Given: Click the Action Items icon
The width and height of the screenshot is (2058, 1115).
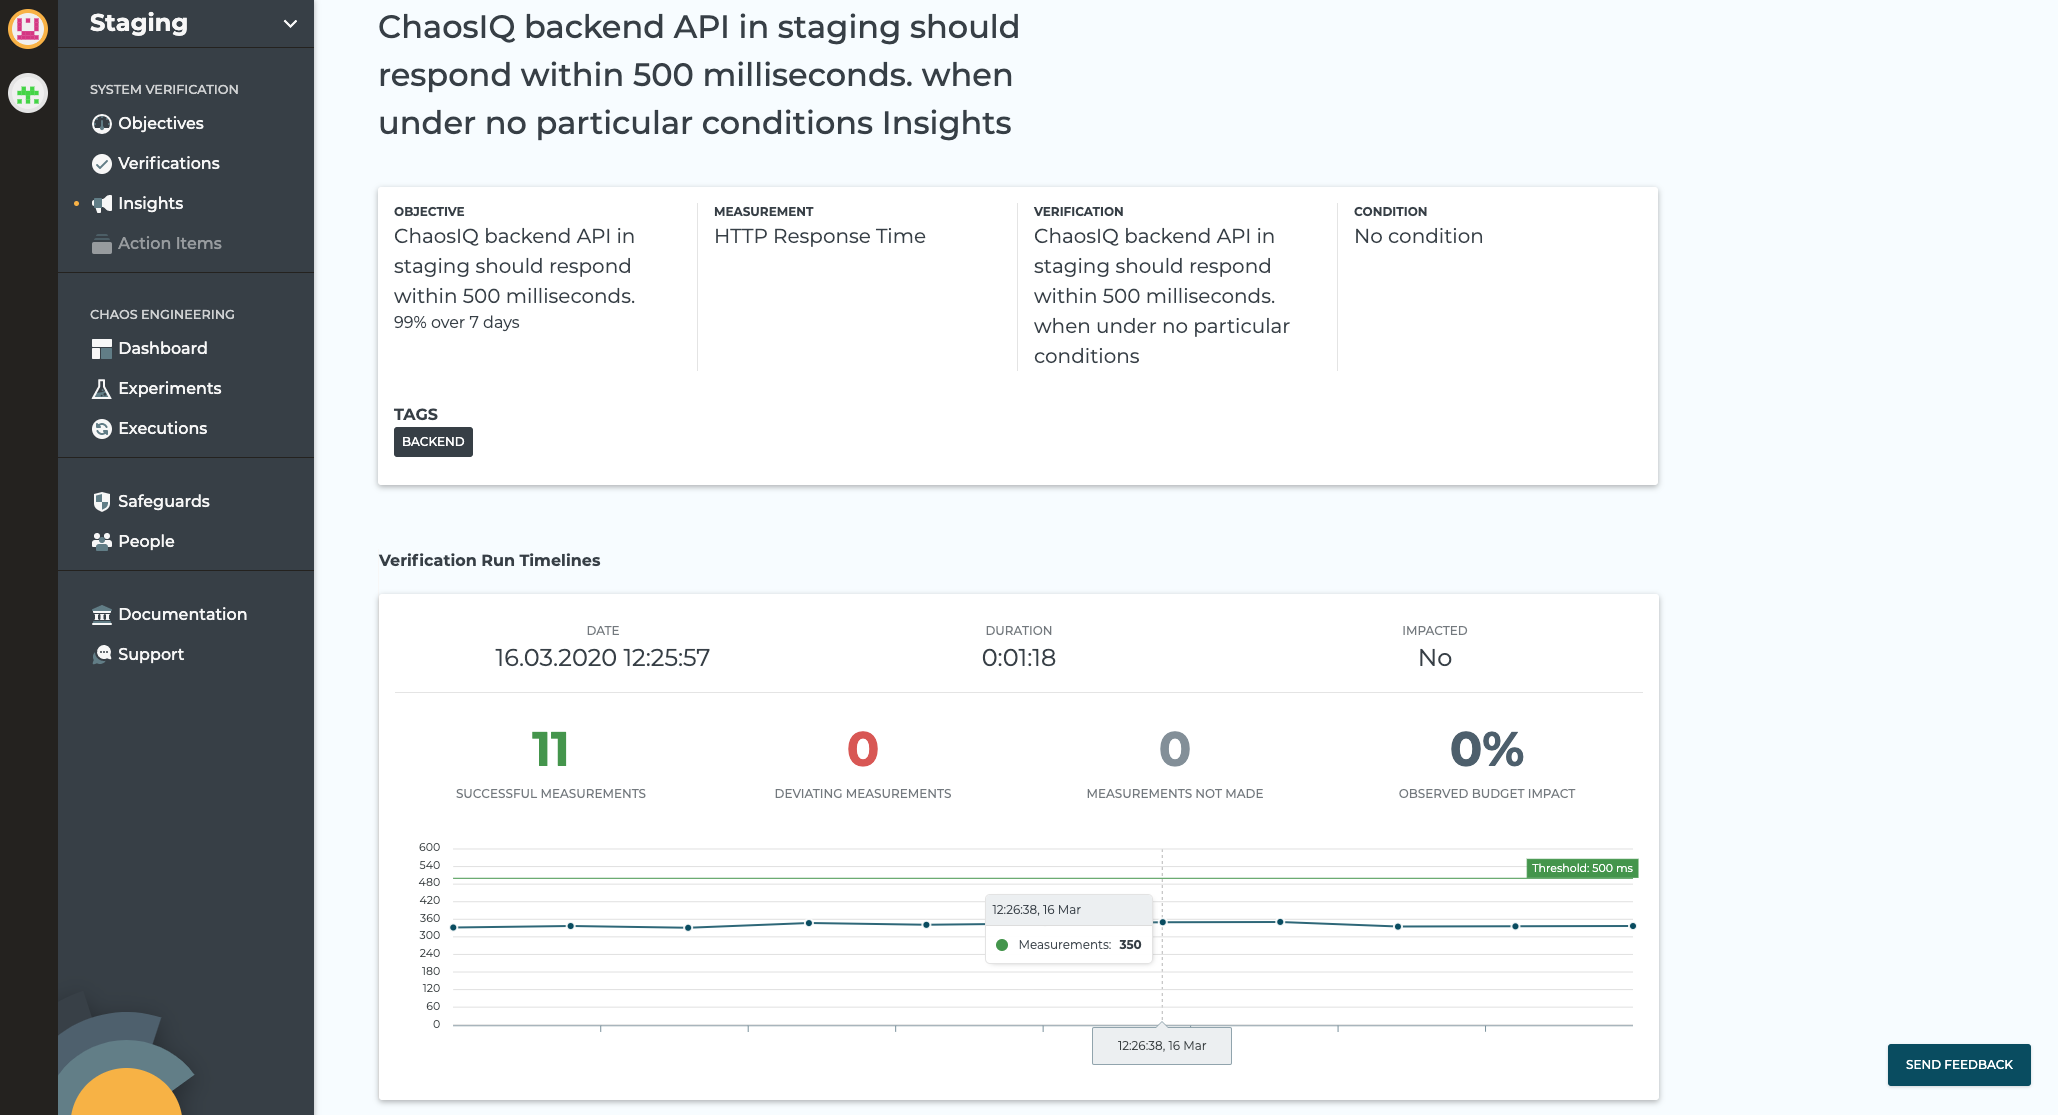Looking at the screenshot, I should pyautogui.click(x=101, y=244).
